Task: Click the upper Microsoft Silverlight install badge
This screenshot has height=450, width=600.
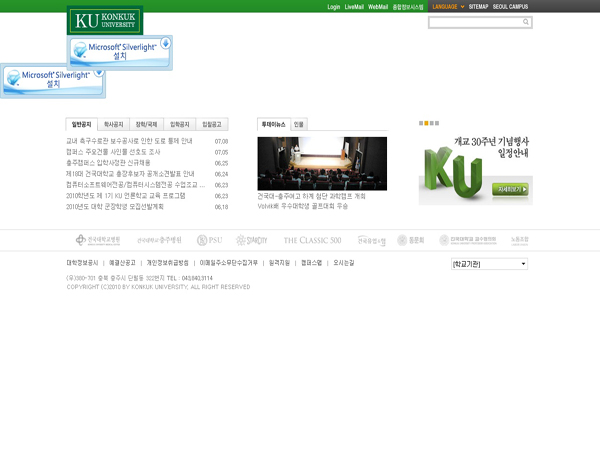Action: (x=120, y=51)
